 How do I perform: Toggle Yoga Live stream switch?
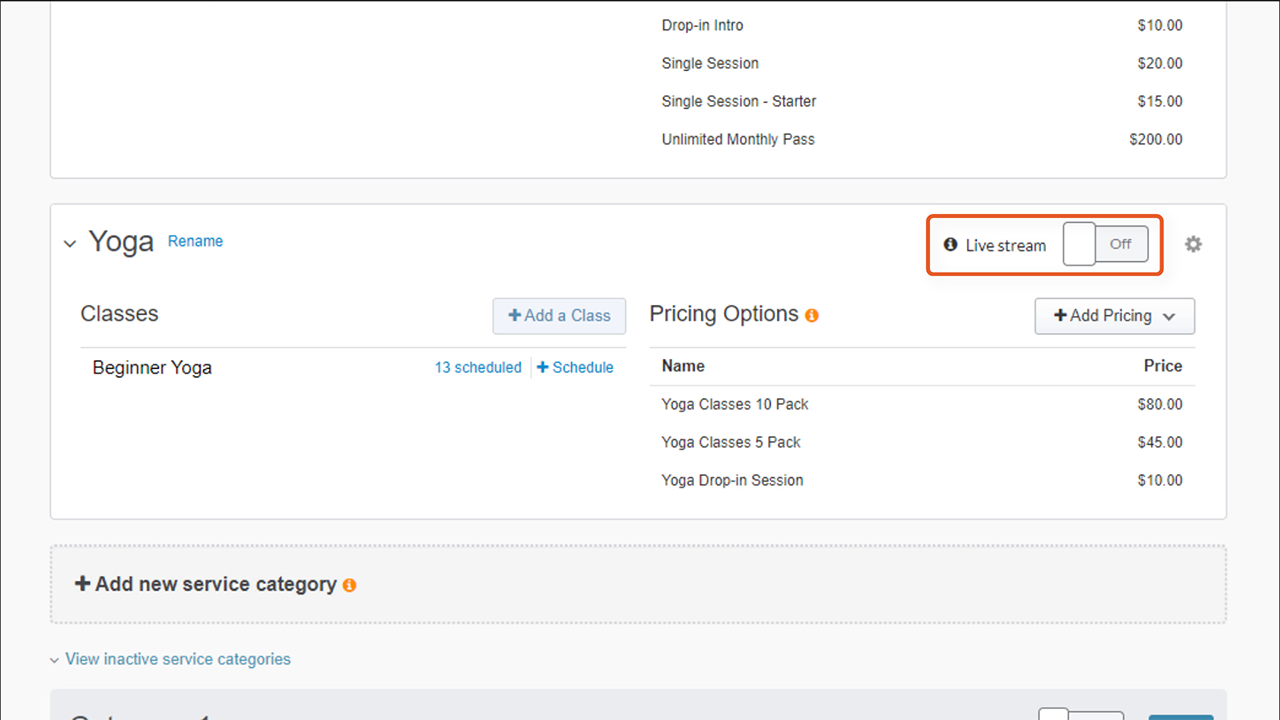point(1105,244)
